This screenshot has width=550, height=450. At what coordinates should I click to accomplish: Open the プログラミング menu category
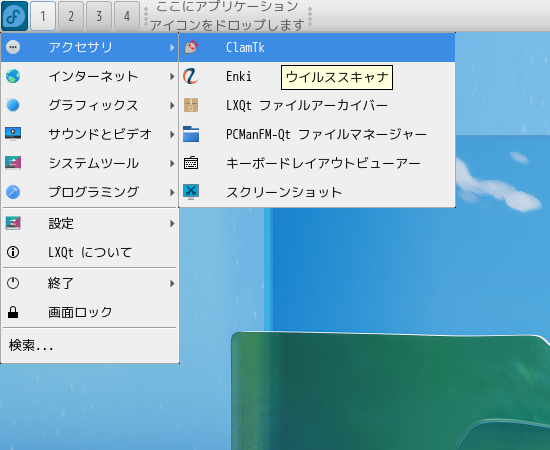(x=90, y=192)
